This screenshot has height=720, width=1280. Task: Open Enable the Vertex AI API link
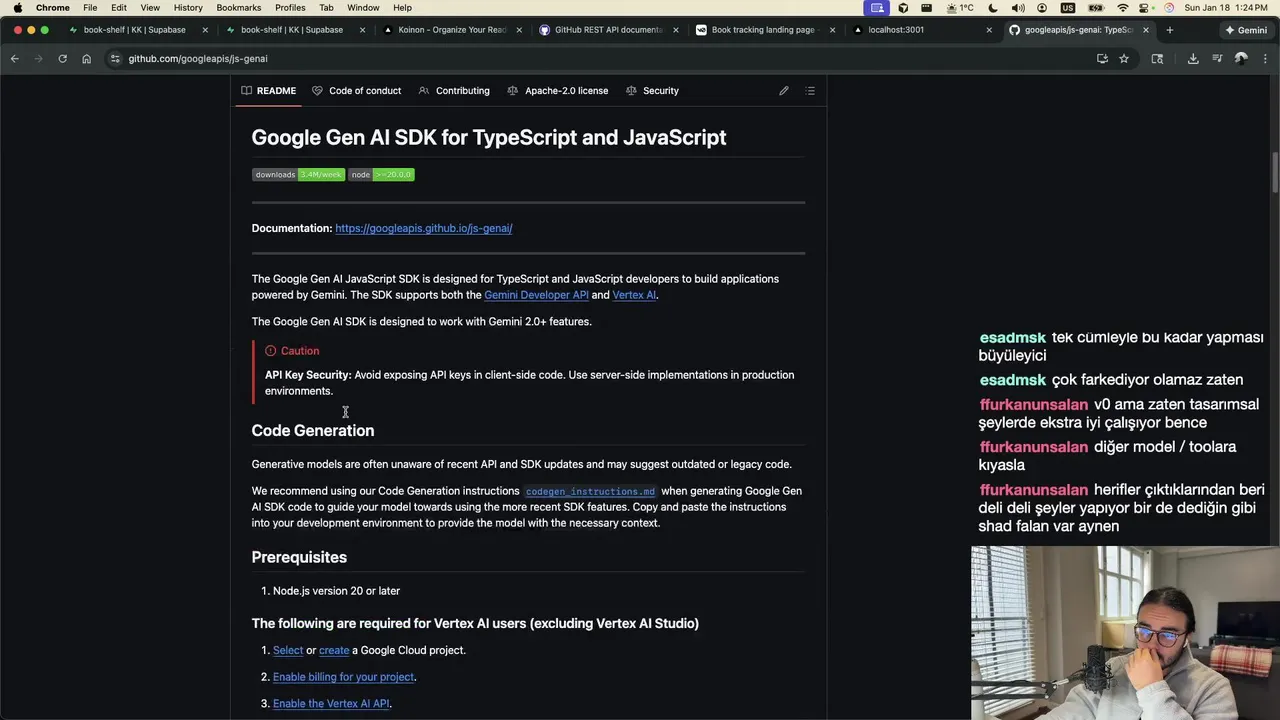point(331,704)
